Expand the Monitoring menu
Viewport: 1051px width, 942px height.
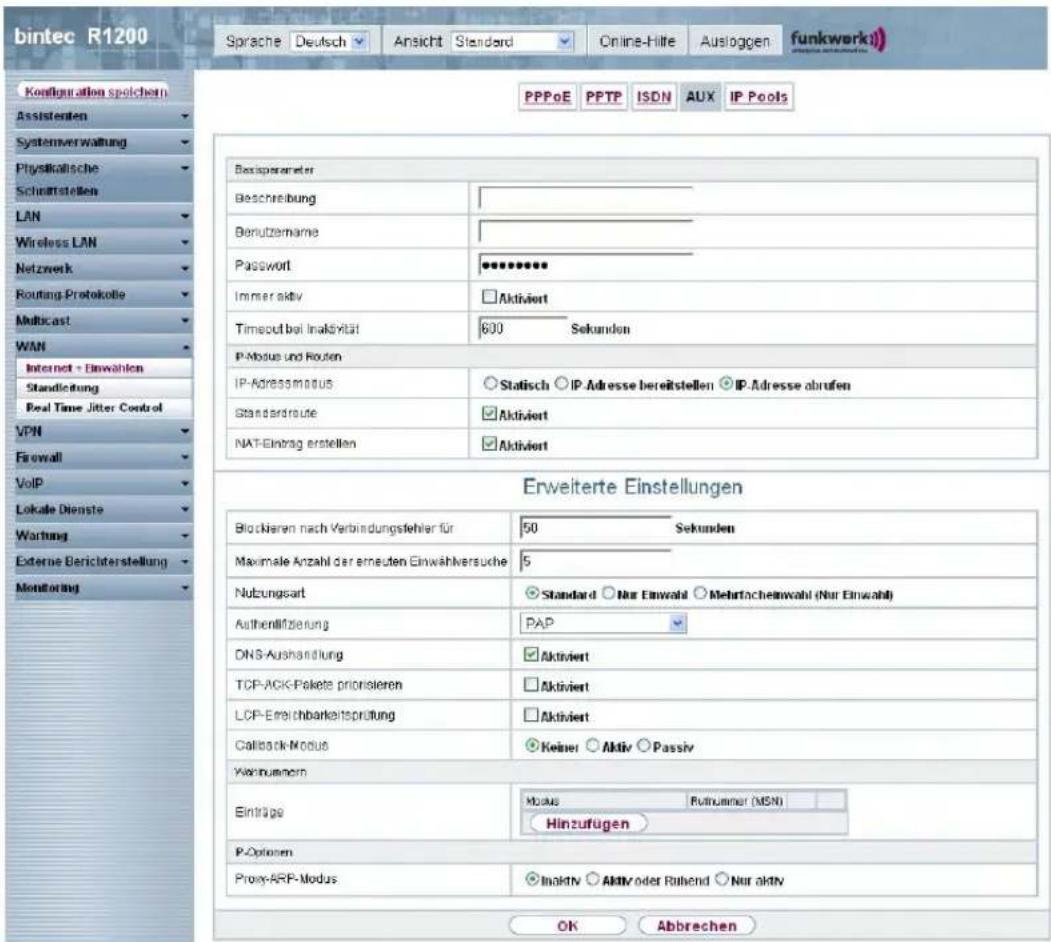point(99,588)
